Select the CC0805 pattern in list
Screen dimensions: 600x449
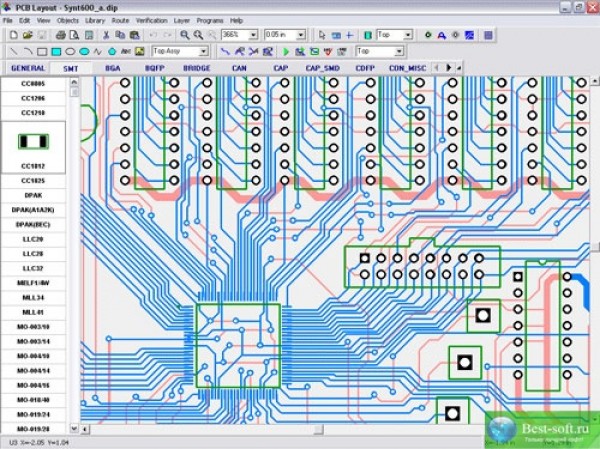(33, 84)
